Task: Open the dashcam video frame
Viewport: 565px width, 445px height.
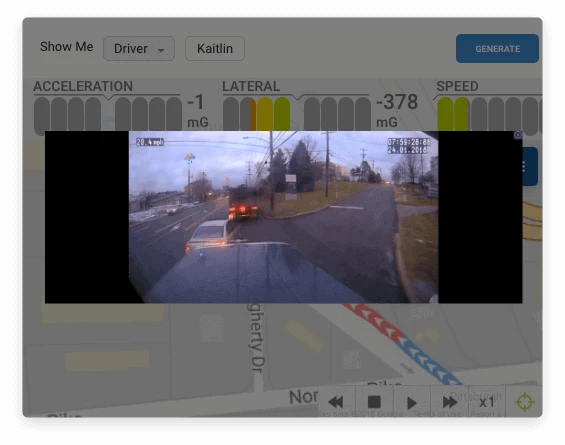Action: [284, 217]
